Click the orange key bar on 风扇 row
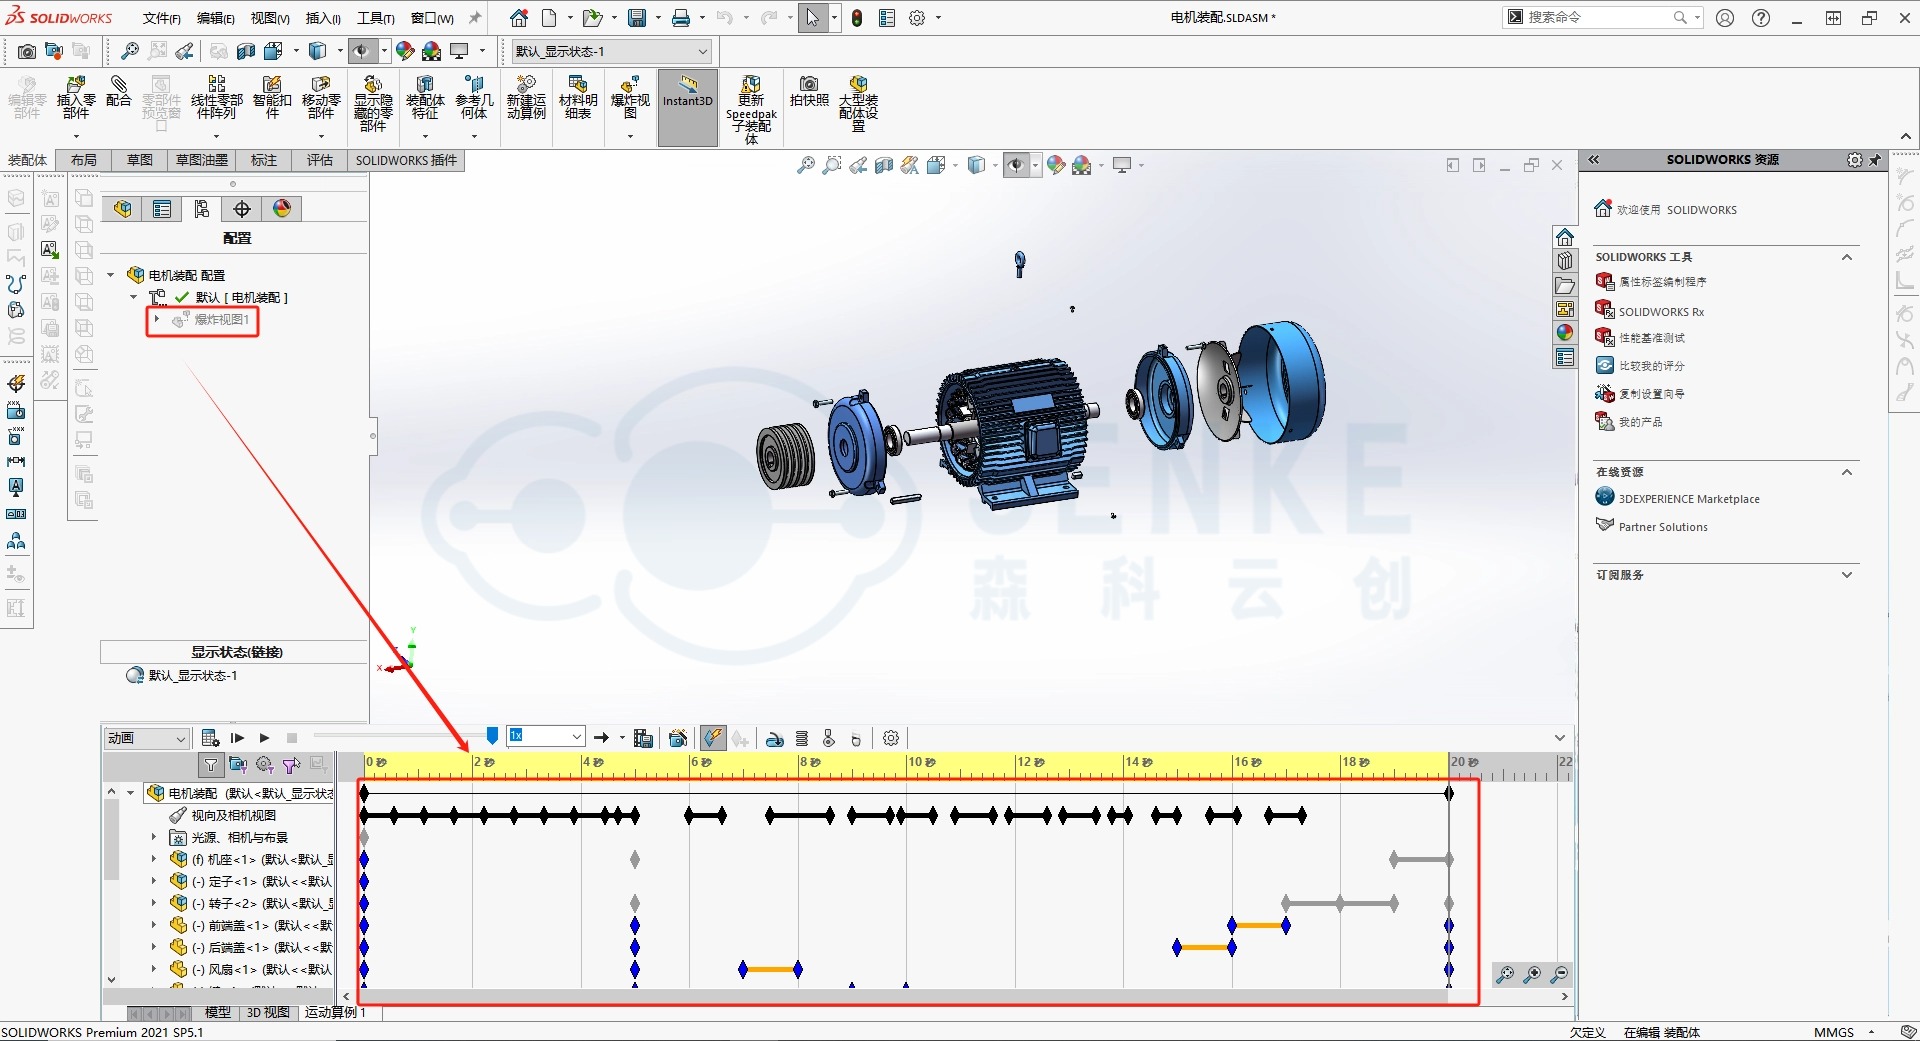Screen dimensions: 1920x1041 click(770, 969)
